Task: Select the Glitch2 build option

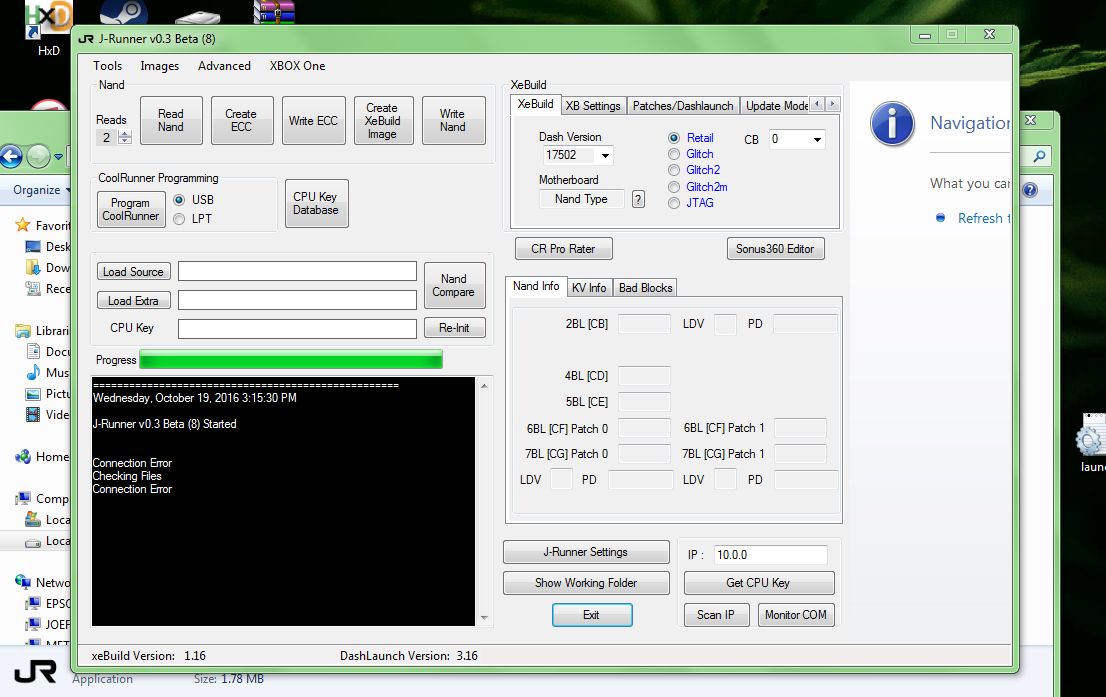Action: tap(674, 170)
